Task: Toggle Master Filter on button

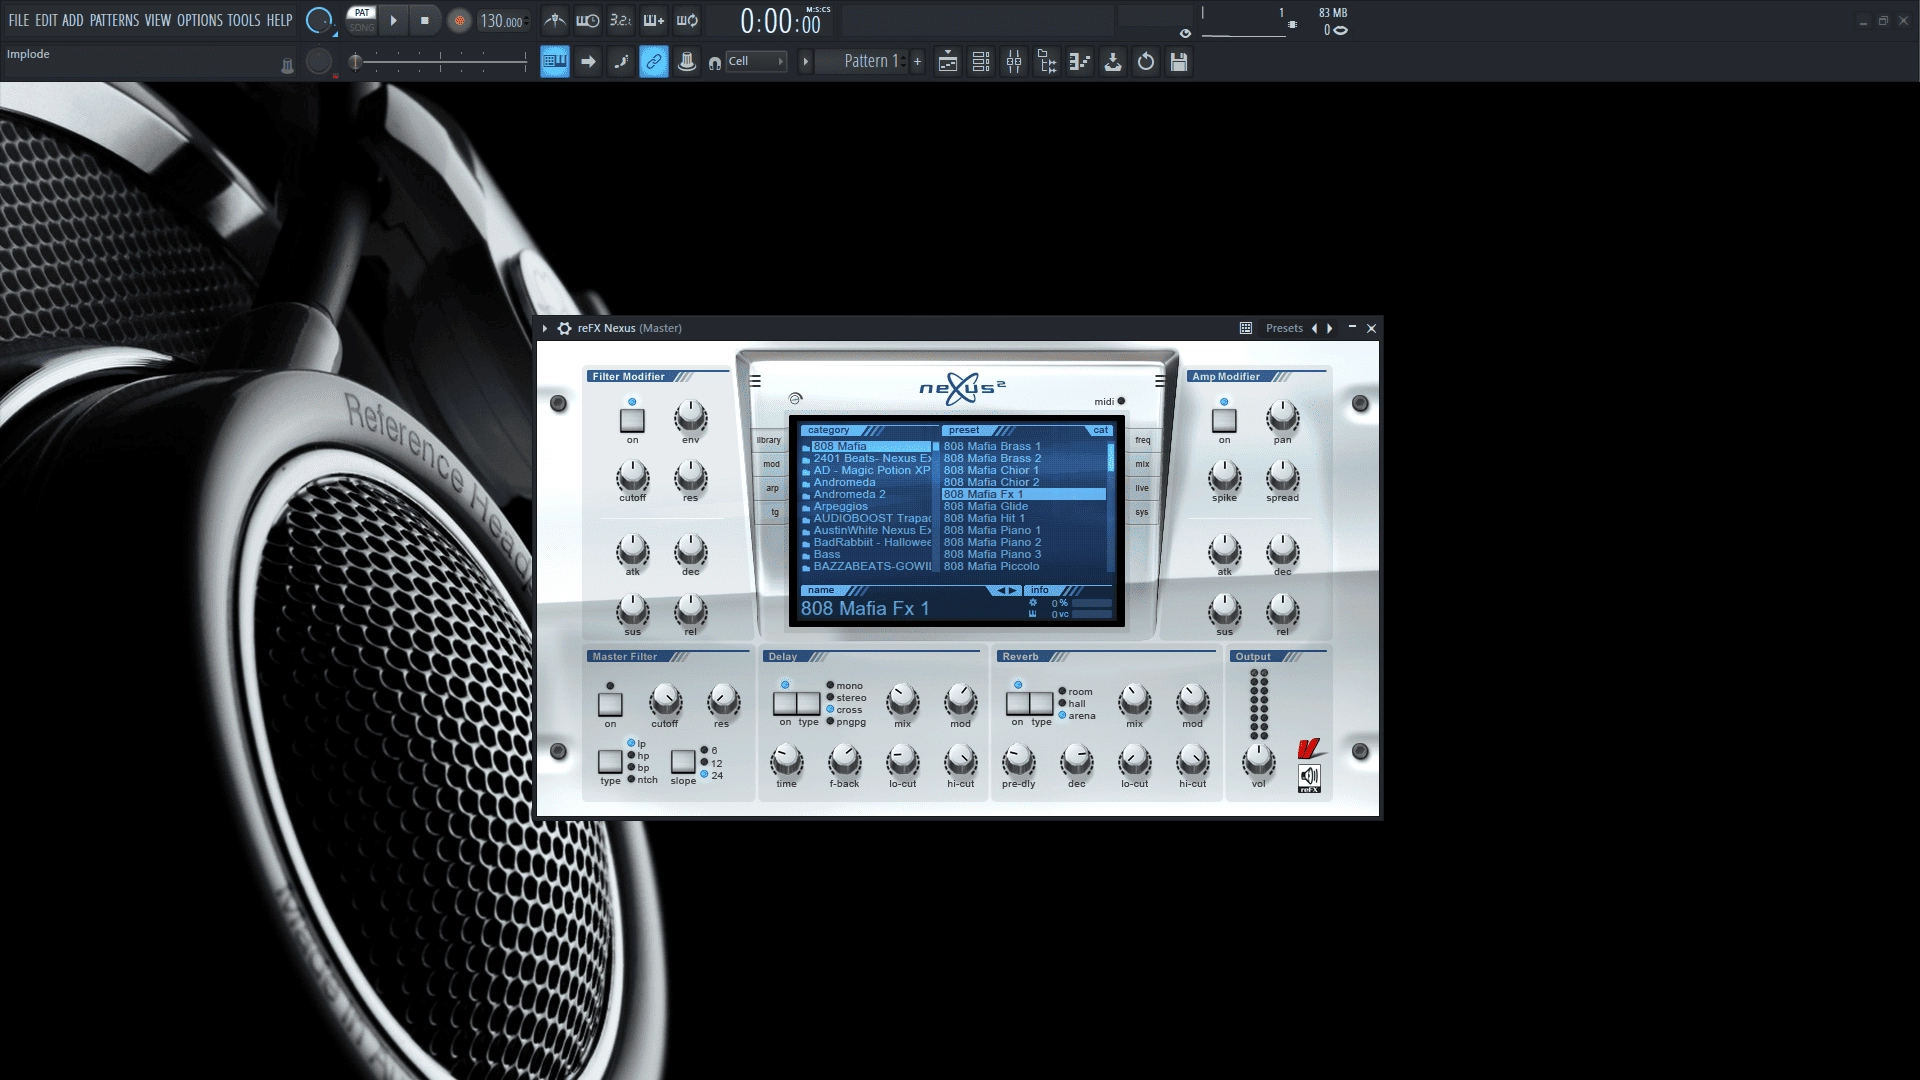Action: [610, 704]
